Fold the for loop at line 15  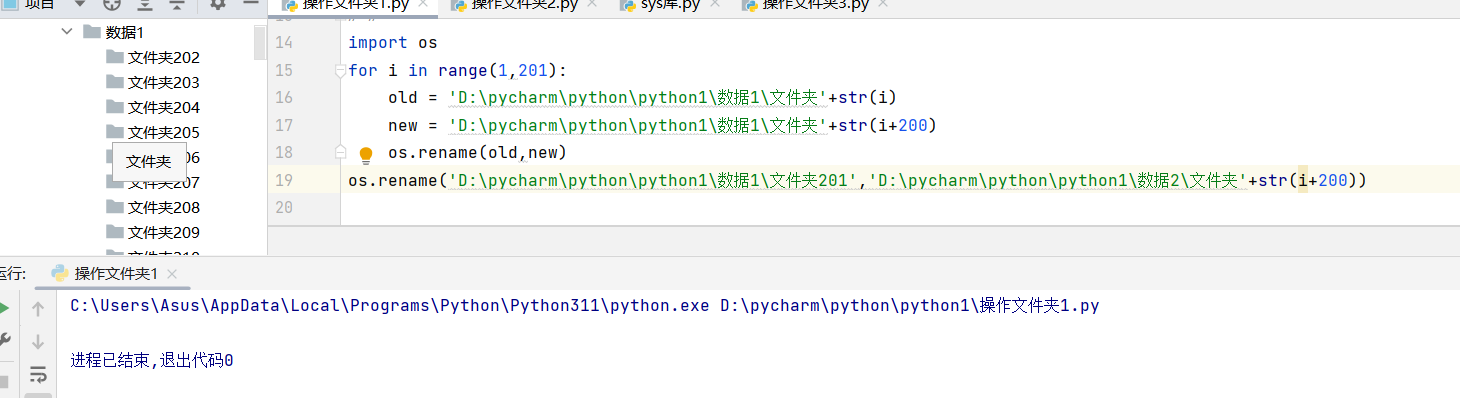click(340, 71)
